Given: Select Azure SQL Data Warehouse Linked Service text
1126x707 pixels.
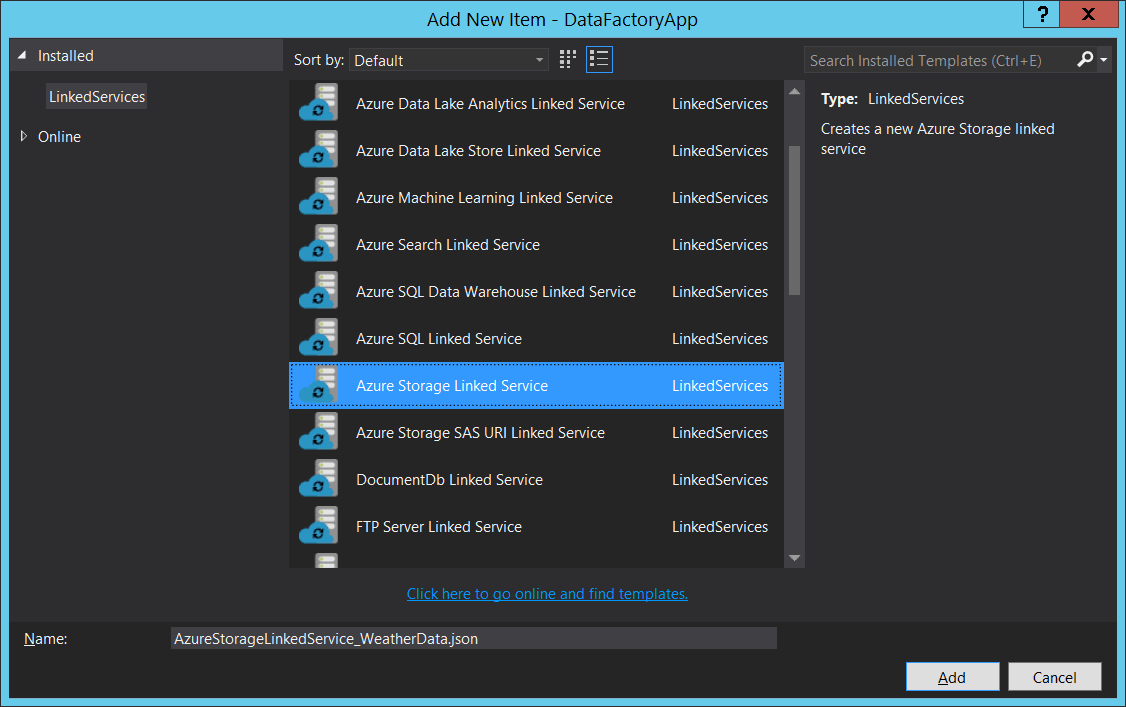Looking at the screenshot, I should pyautogui.click(x=496, y=291).
